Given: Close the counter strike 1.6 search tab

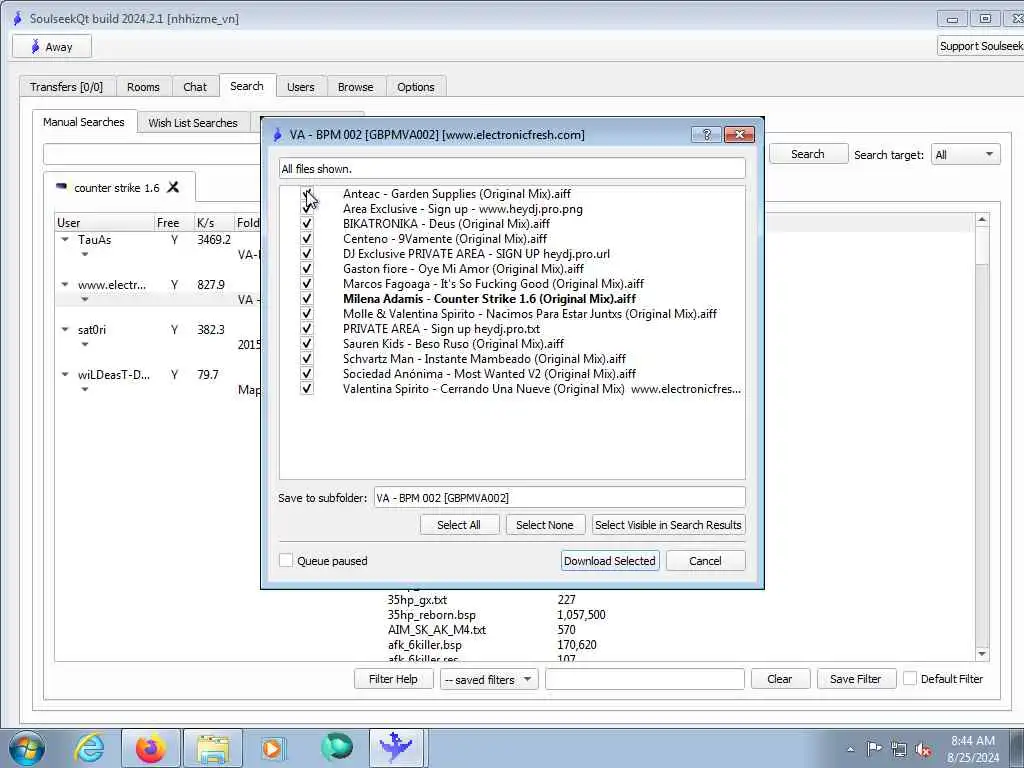Looking at the screenshot, I should 173,187.
